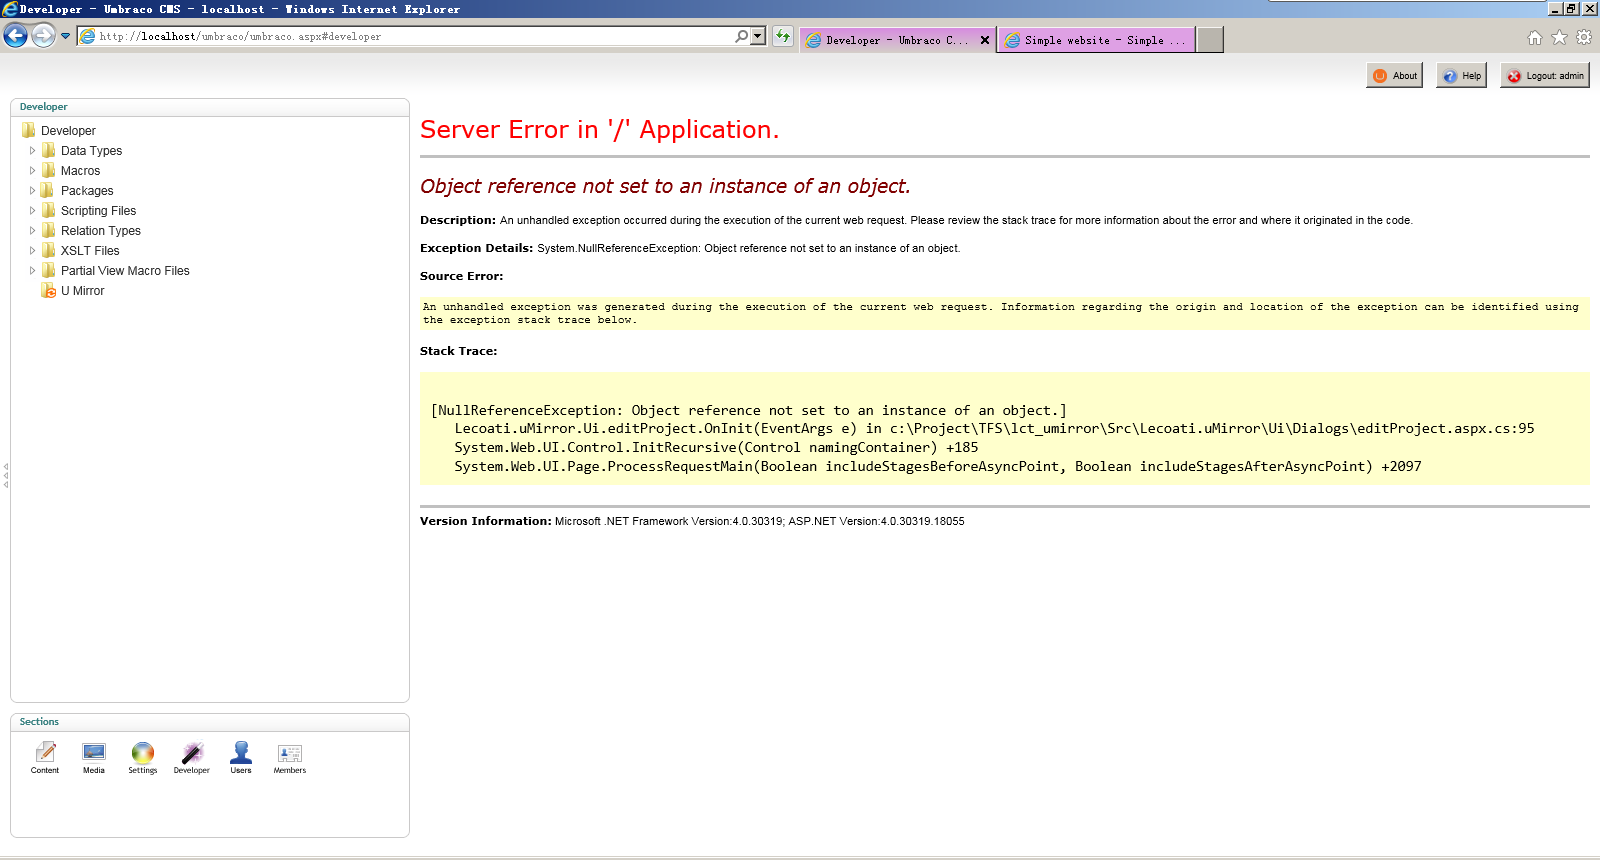Click the U Mirror tree icon
This screenshot has height=860, width=1600.
[x=48, y=291]
